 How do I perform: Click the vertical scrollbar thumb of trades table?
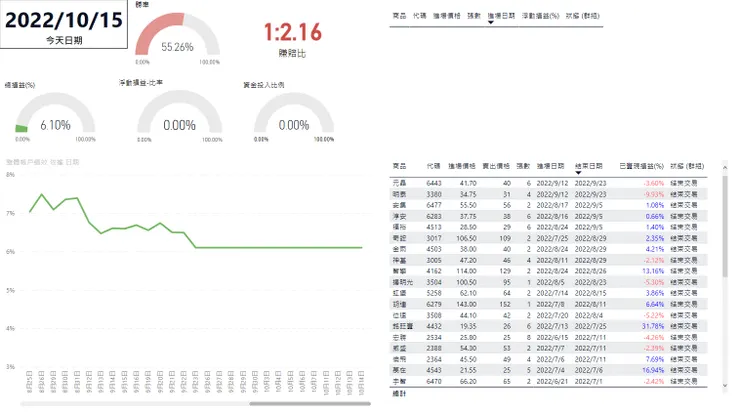tap(725, 227)
